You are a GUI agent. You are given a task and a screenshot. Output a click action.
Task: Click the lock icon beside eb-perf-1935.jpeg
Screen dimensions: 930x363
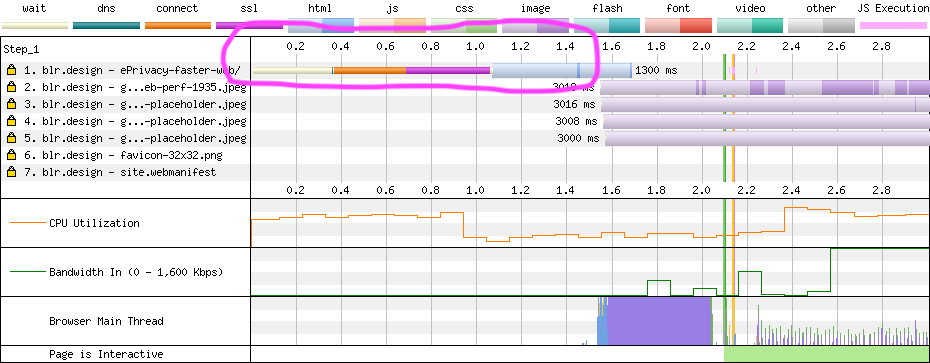pos(11,88)
